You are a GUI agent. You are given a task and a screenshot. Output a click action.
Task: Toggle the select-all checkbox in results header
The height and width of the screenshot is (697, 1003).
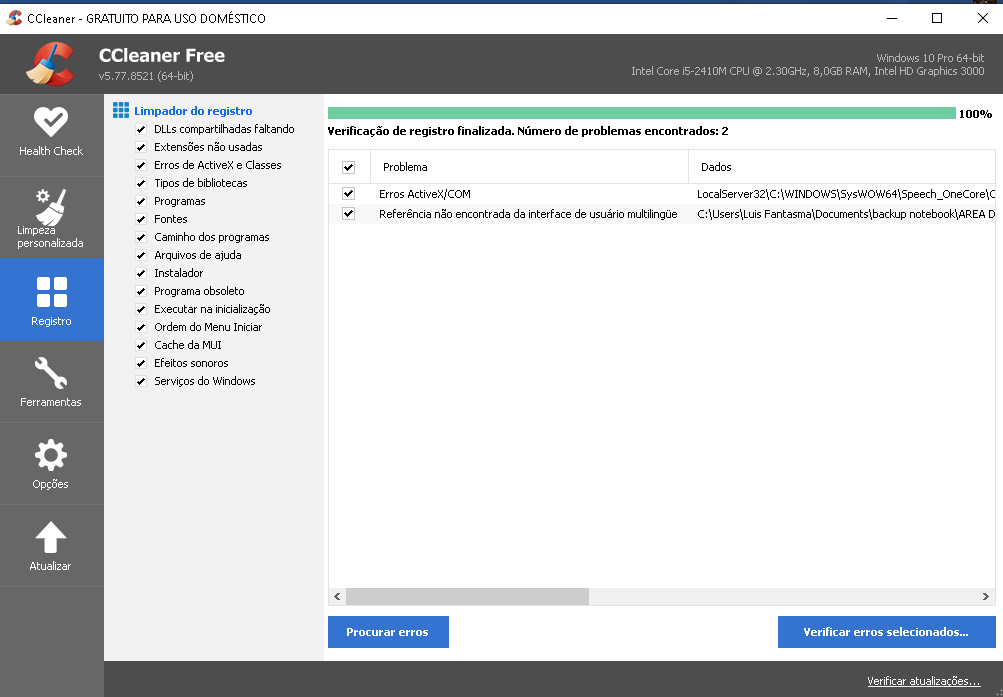[348, 167]
